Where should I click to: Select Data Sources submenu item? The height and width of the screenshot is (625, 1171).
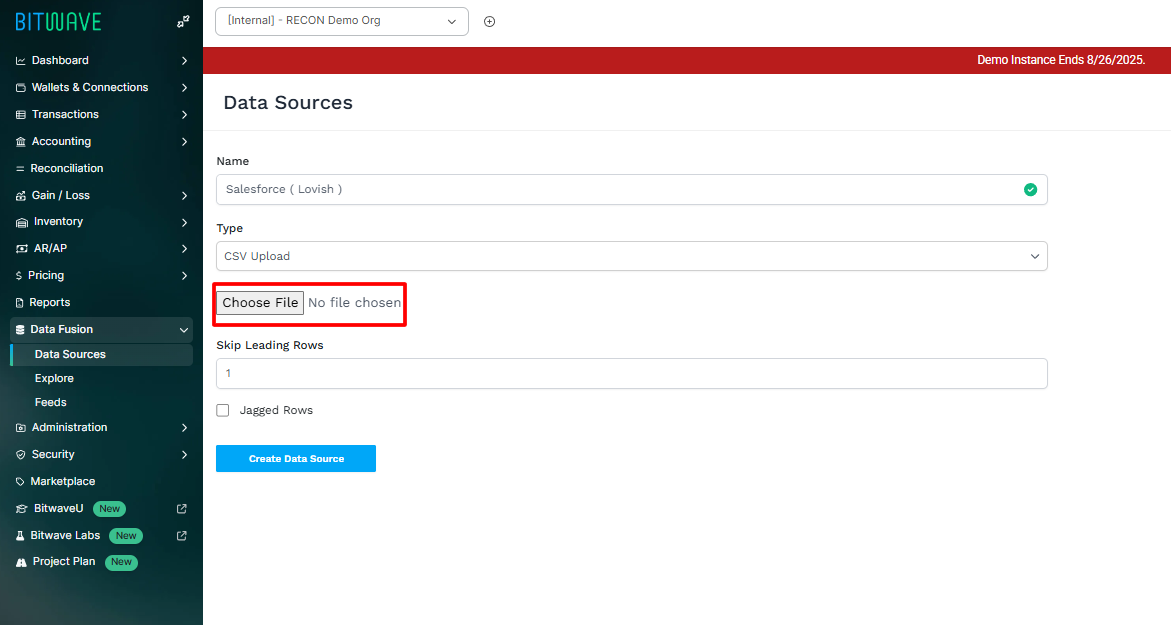point(102,355)
